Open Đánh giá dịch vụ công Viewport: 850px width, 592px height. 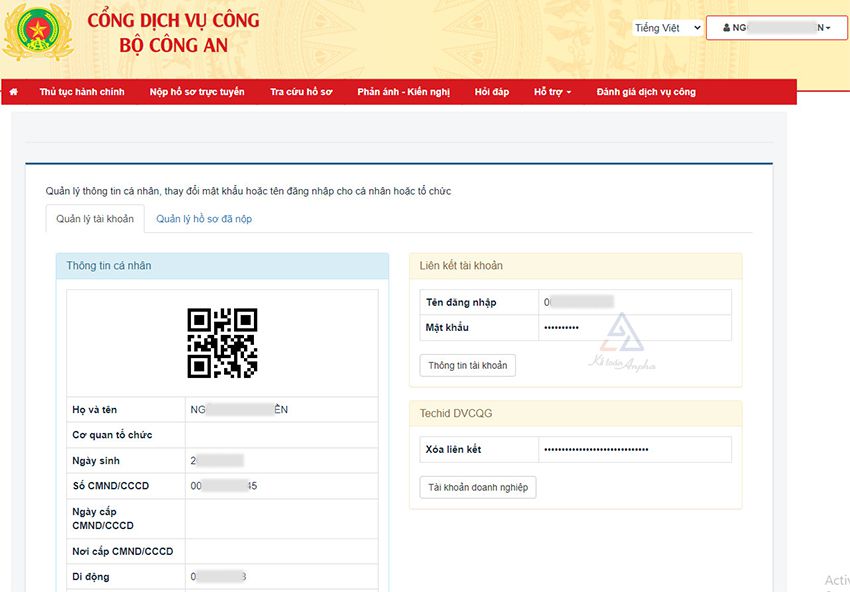[646, 92]
